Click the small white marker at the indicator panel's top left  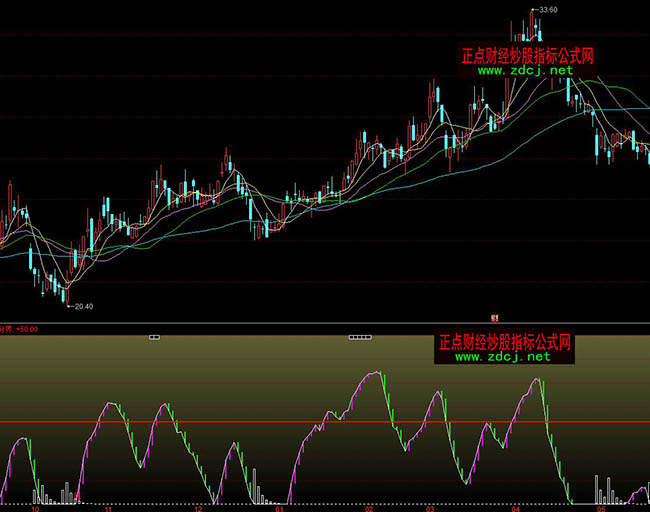pos(154,338)
